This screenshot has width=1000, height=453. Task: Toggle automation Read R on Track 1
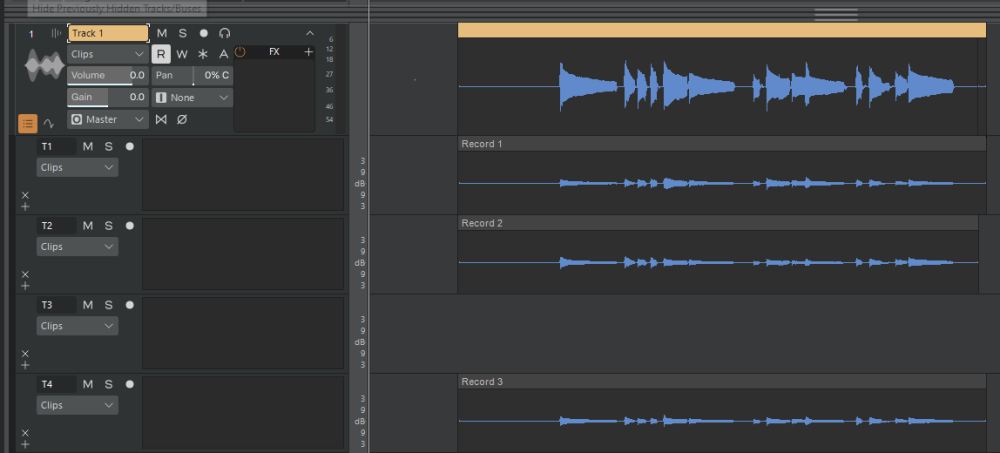coord(161,54)
